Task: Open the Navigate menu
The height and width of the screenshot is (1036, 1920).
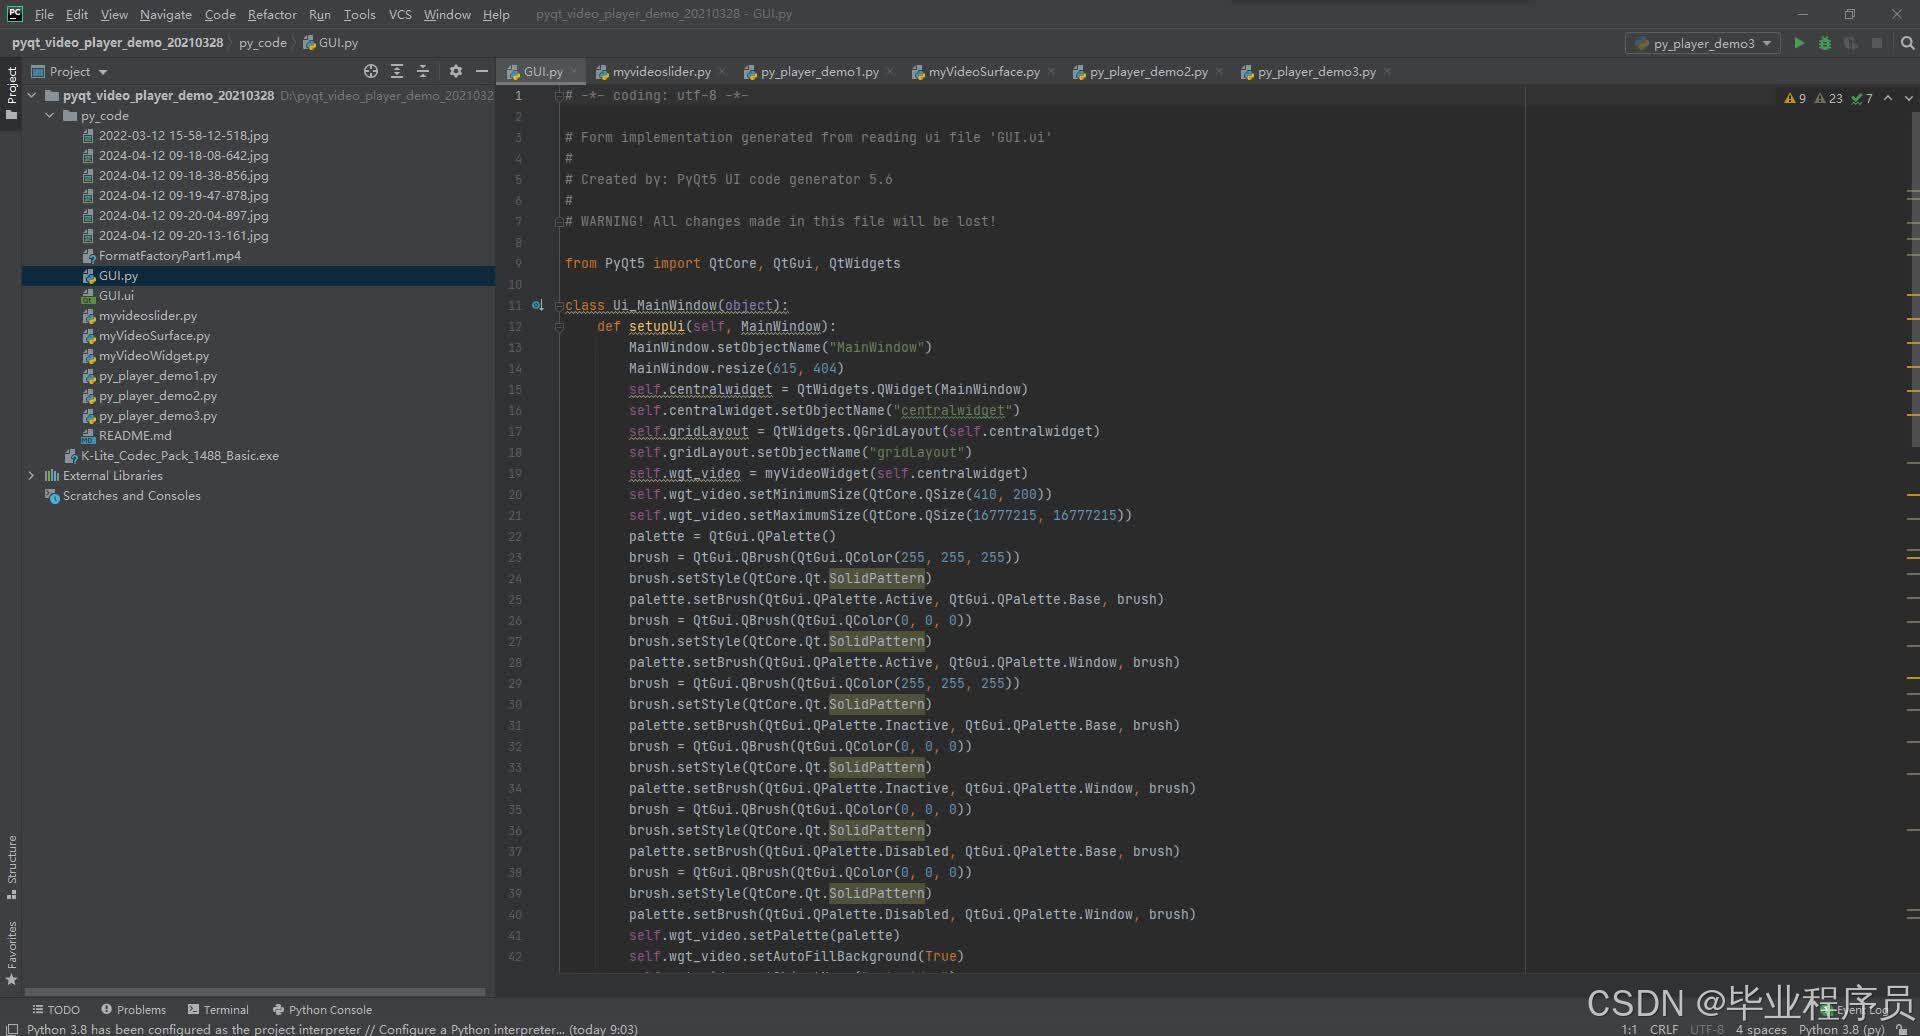Action: pyautogui.click(x=165, y=14)
